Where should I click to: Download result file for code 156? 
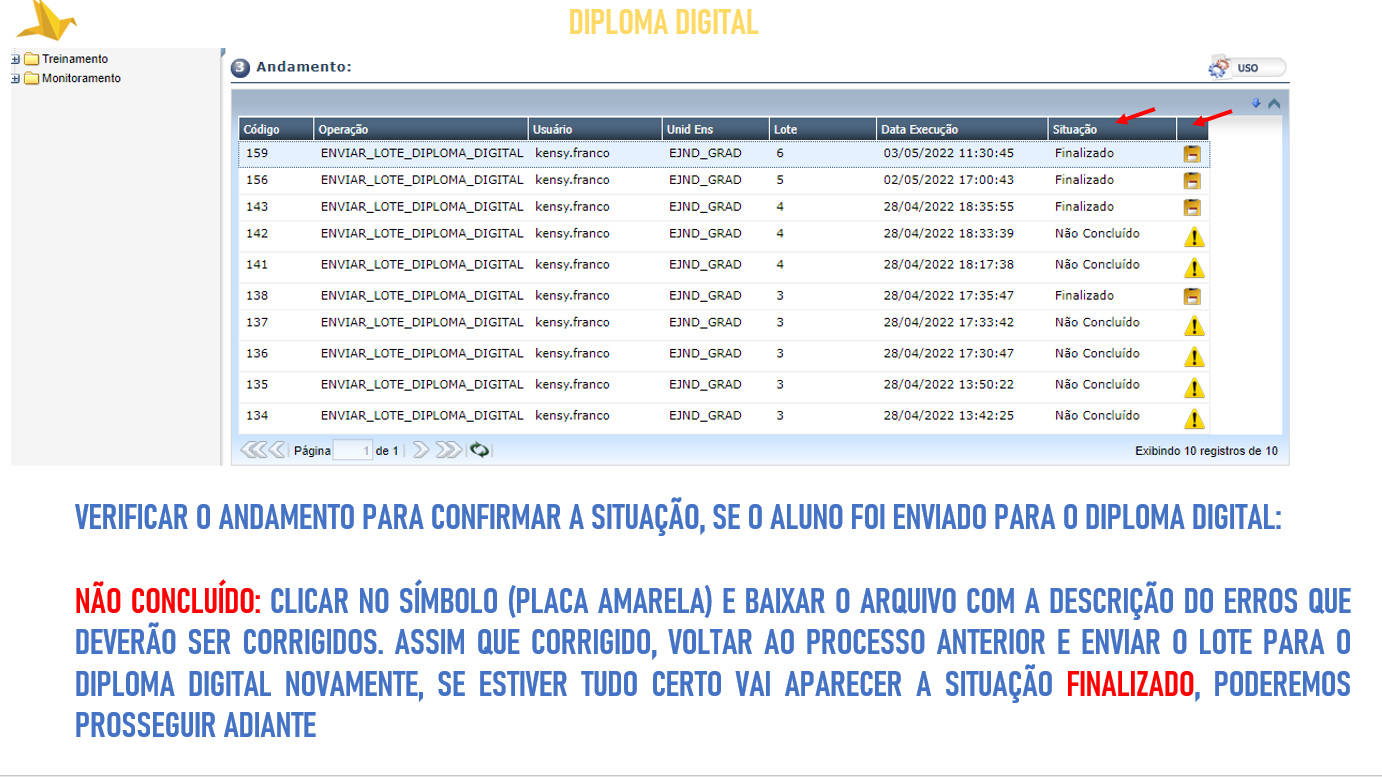coord(1192,181)
